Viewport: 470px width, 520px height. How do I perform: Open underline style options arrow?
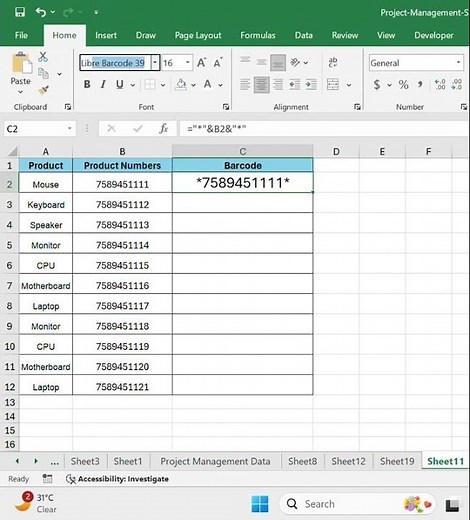point(133,85)
